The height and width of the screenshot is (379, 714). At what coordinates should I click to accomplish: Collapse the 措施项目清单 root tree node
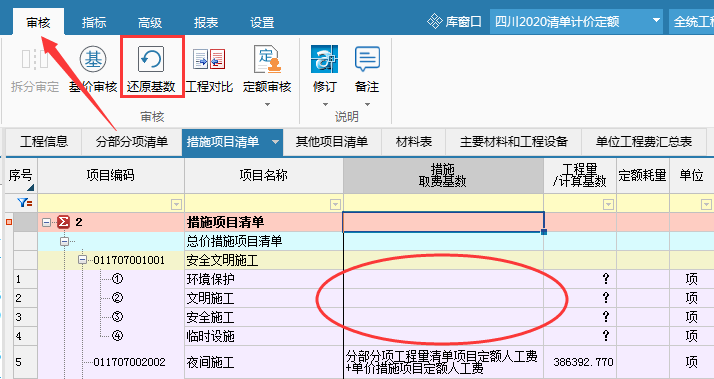pos(46,222)
